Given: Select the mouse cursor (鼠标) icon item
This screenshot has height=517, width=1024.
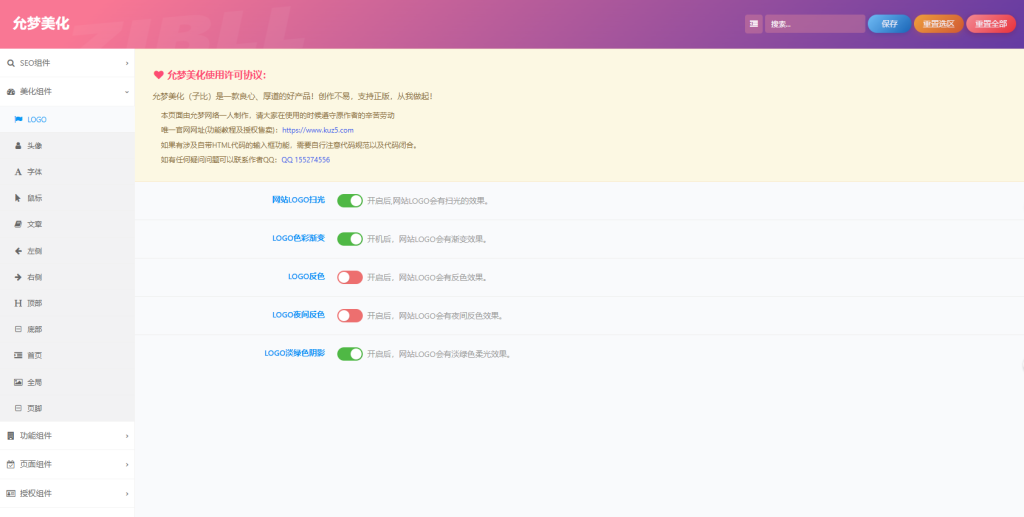Looking at the screenshot, I should tap(18, 198).
